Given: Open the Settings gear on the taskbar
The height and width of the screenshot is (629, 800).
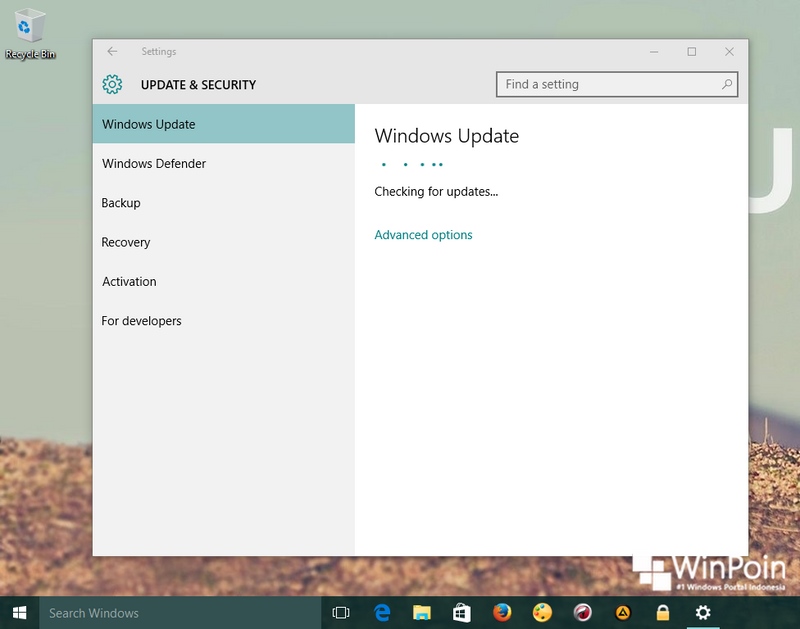Looking at the screenshot, I should coord(701,613).
